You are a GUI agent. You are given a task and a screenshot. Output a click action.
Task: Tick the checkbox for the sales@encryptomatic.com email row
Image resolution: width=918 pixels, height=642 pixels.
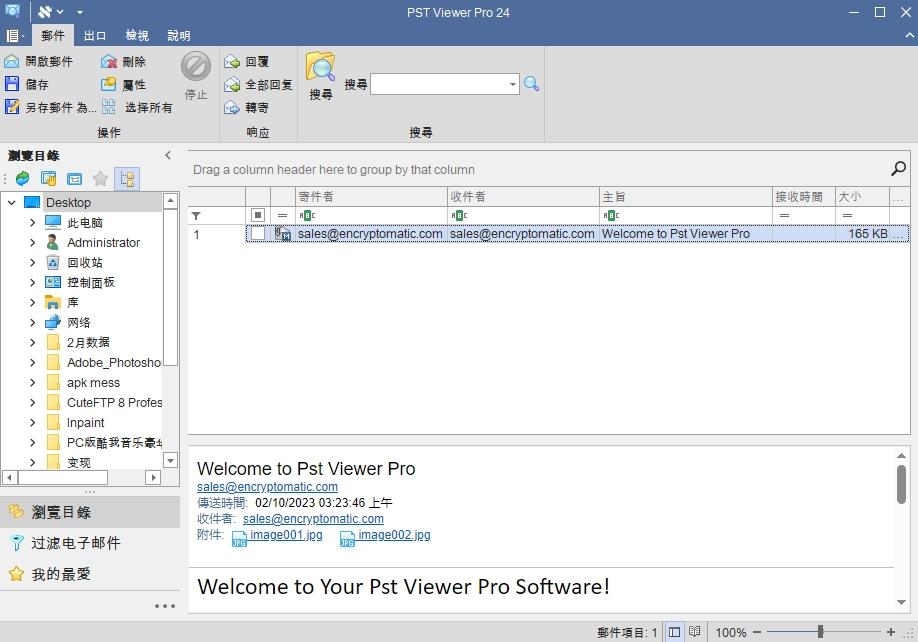click(x=258, y=234)
